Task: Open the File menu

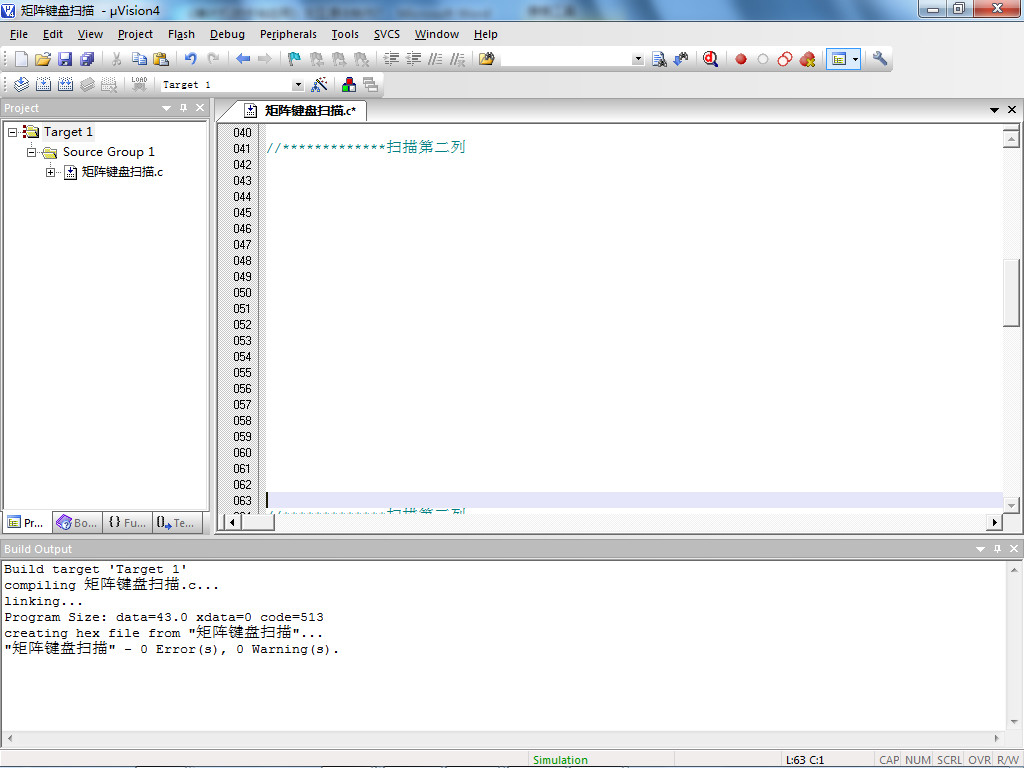Action: click(18, 35)
